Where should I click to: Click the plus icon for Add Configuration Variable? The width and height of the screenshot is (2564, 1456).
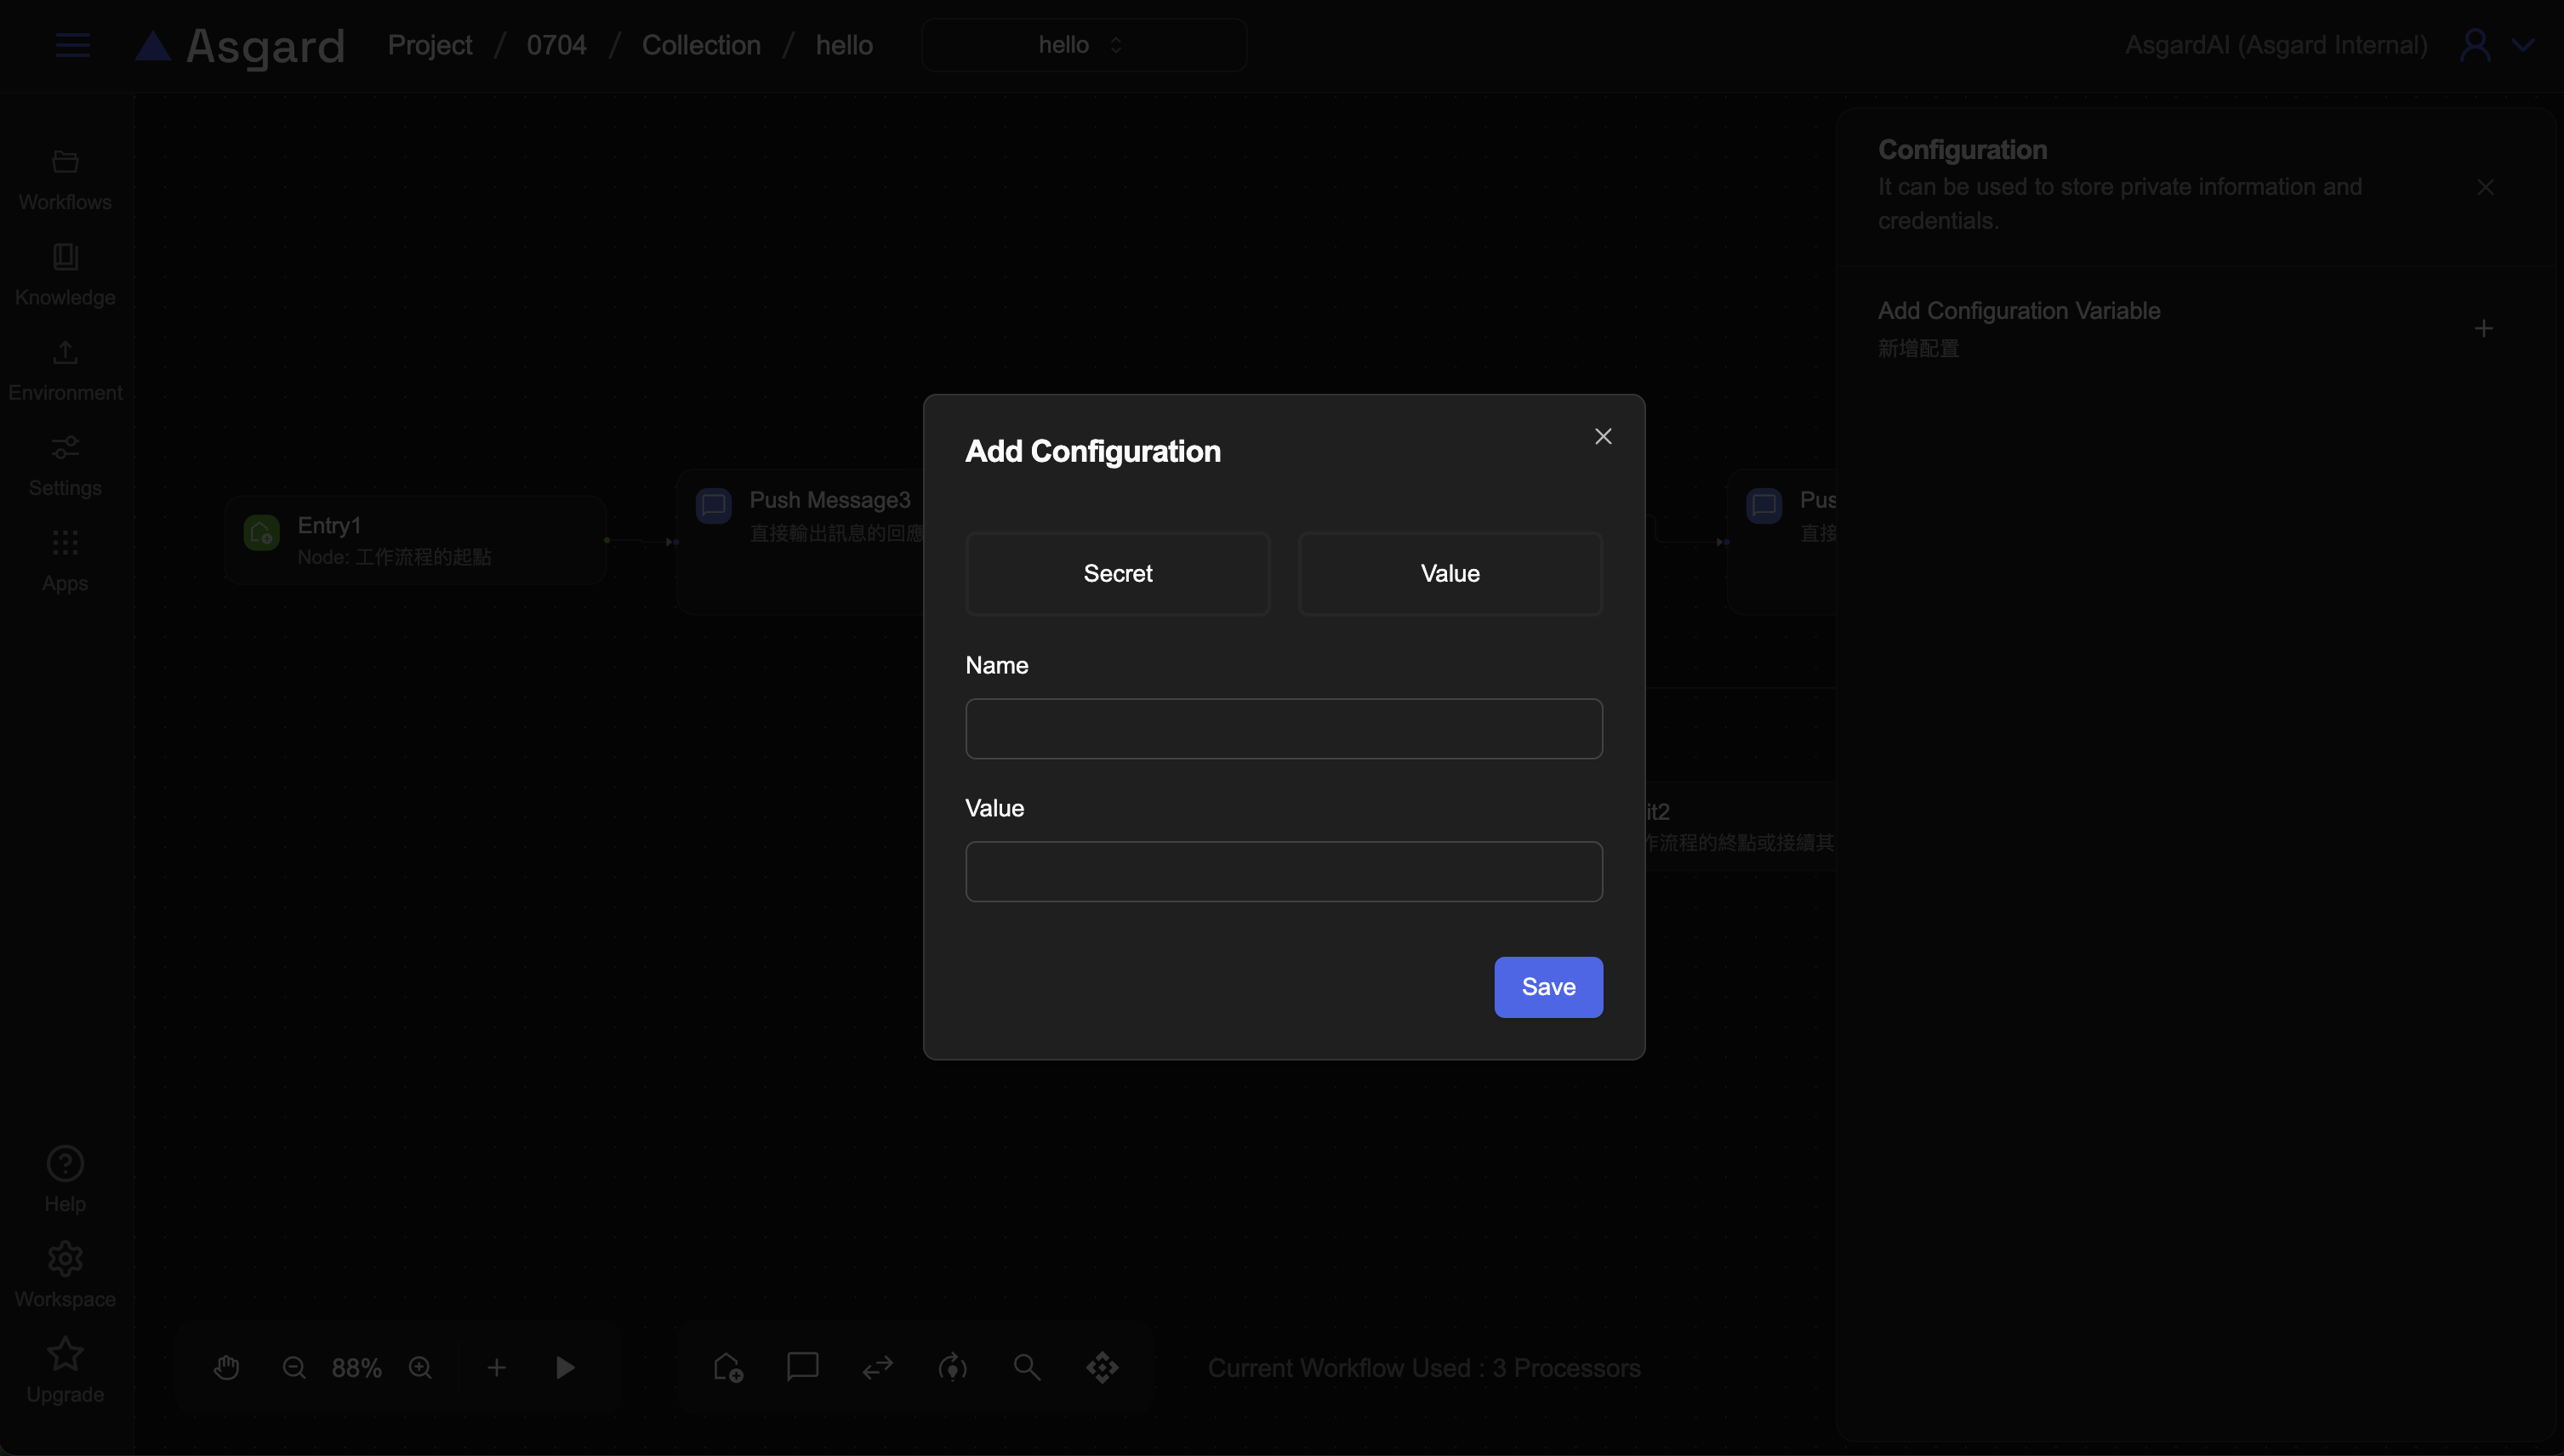[2483, 328]
